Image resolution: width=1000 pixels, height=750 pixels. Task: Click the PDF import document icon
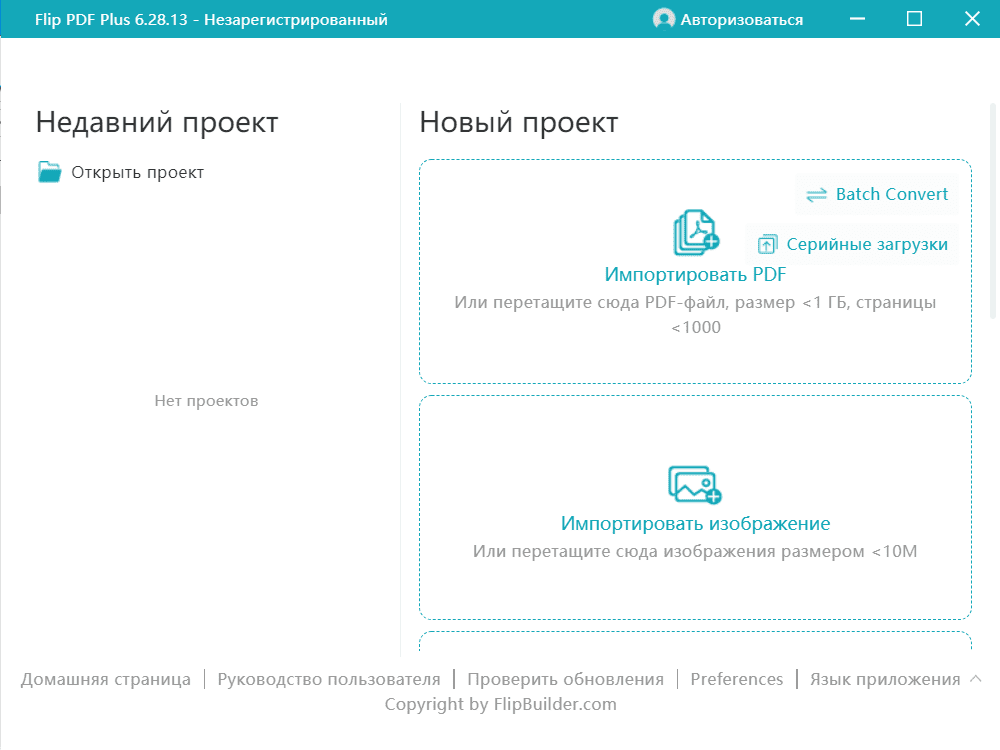696,233
